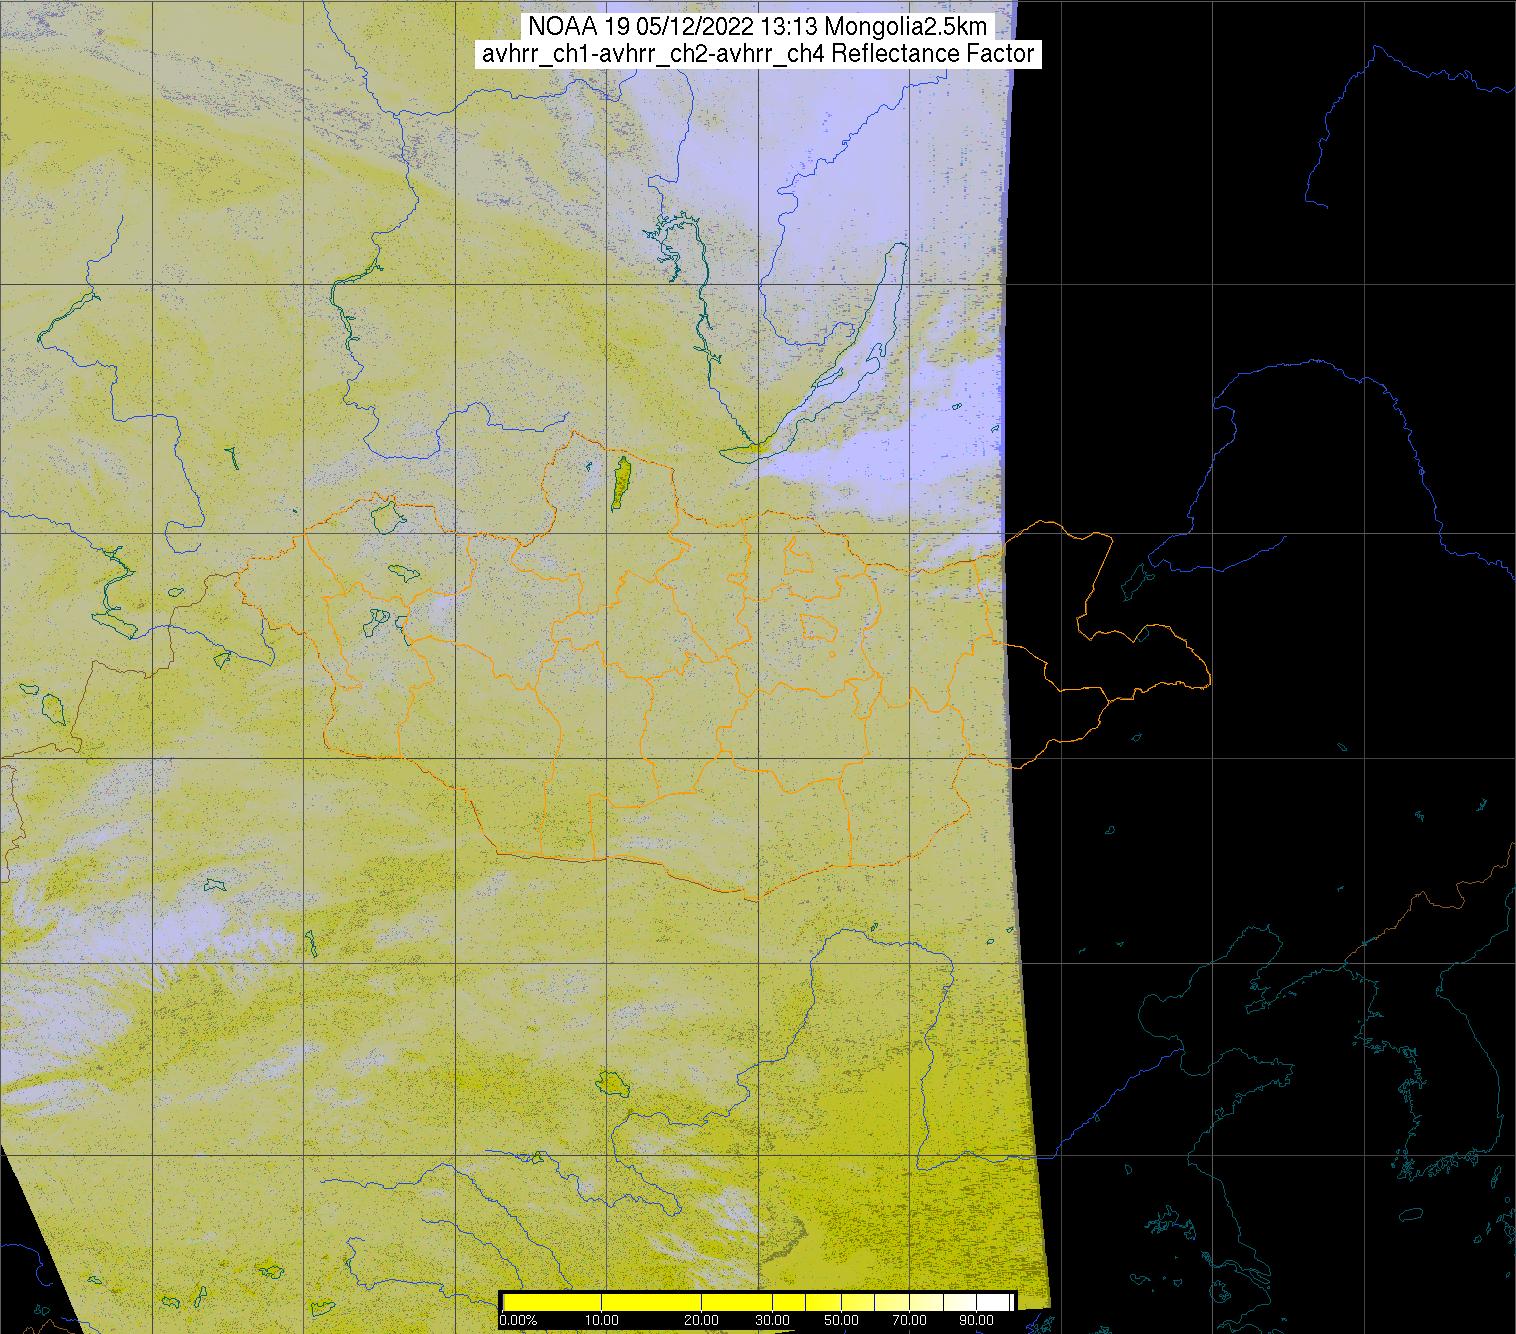Pick the white end of the reflectance colorbar
The width and height of the screenshot is (1516, 1334).
pyautogui.click(x=995, y=1301)
